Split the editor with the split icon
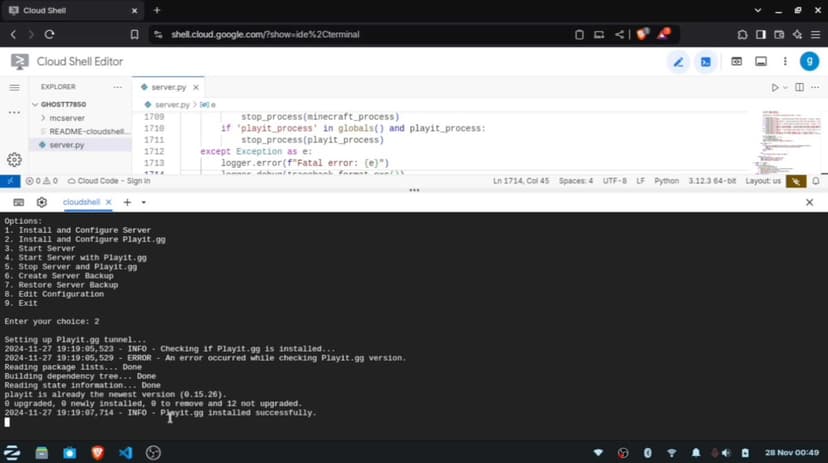828x463 pixels. [x=798, y=88]
